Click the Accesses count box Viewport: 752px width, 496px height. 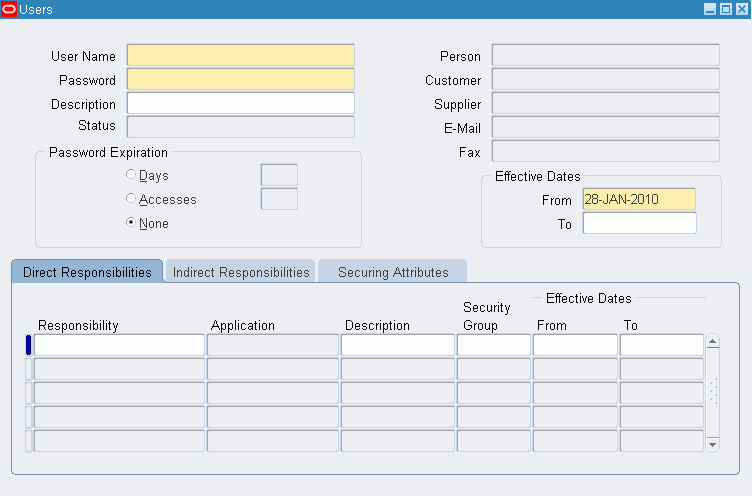click(x=279, y=199)
